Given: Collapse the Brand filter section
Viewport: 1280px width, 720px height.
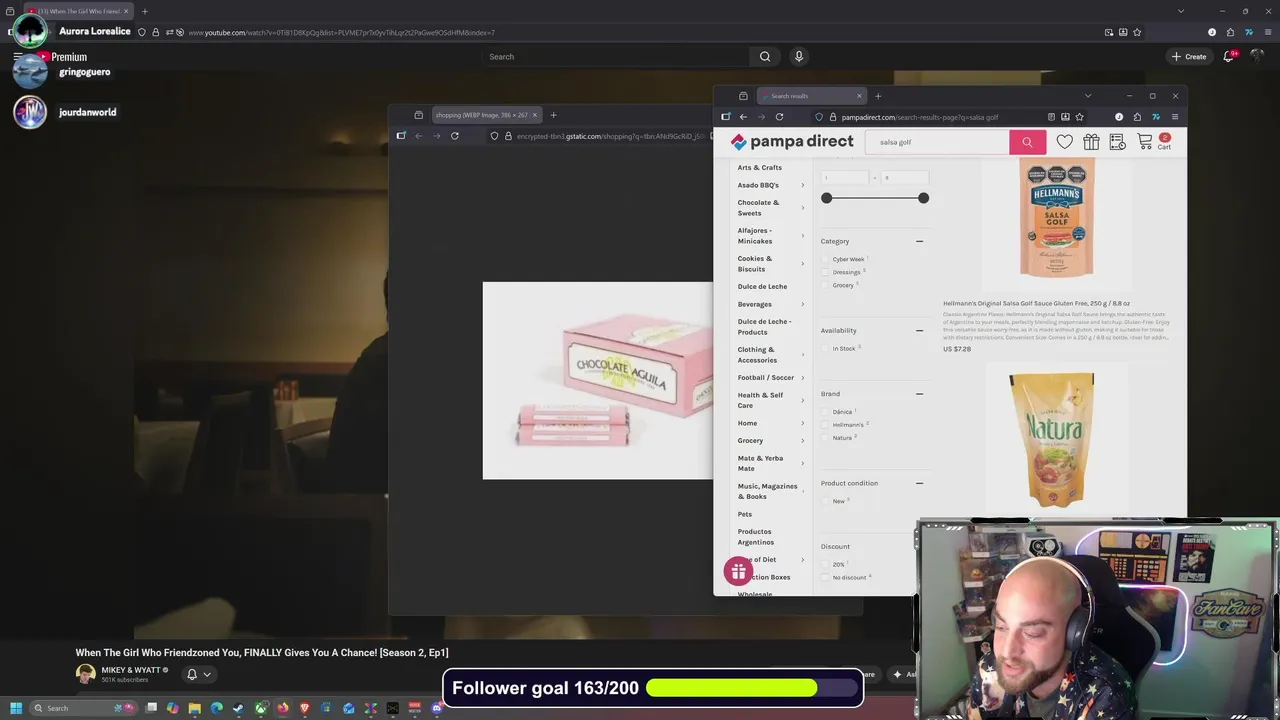Looking at the screenshot, I should (x=919, y=394).
